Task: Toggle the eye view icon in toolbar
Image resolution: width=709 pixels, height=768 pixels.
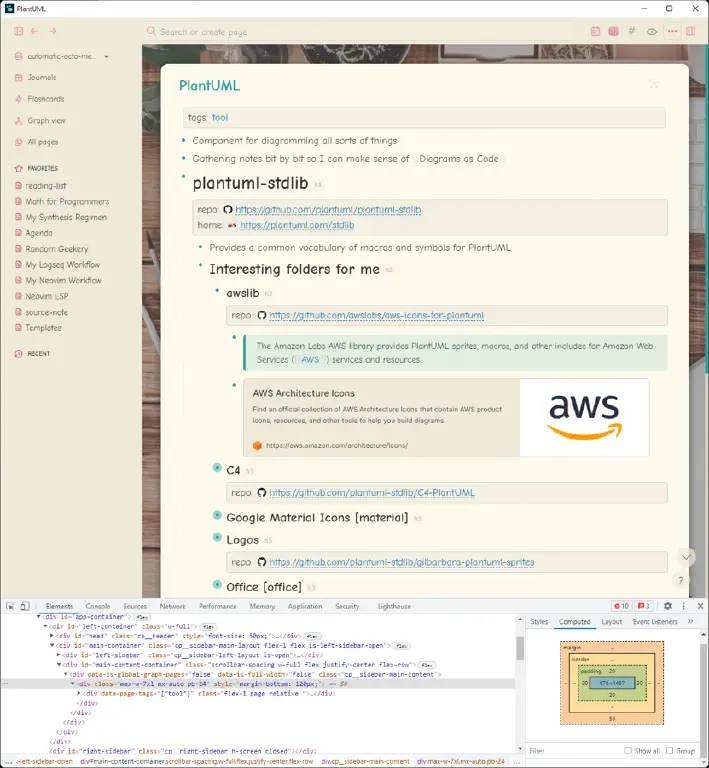Action: tap(652, 31)
